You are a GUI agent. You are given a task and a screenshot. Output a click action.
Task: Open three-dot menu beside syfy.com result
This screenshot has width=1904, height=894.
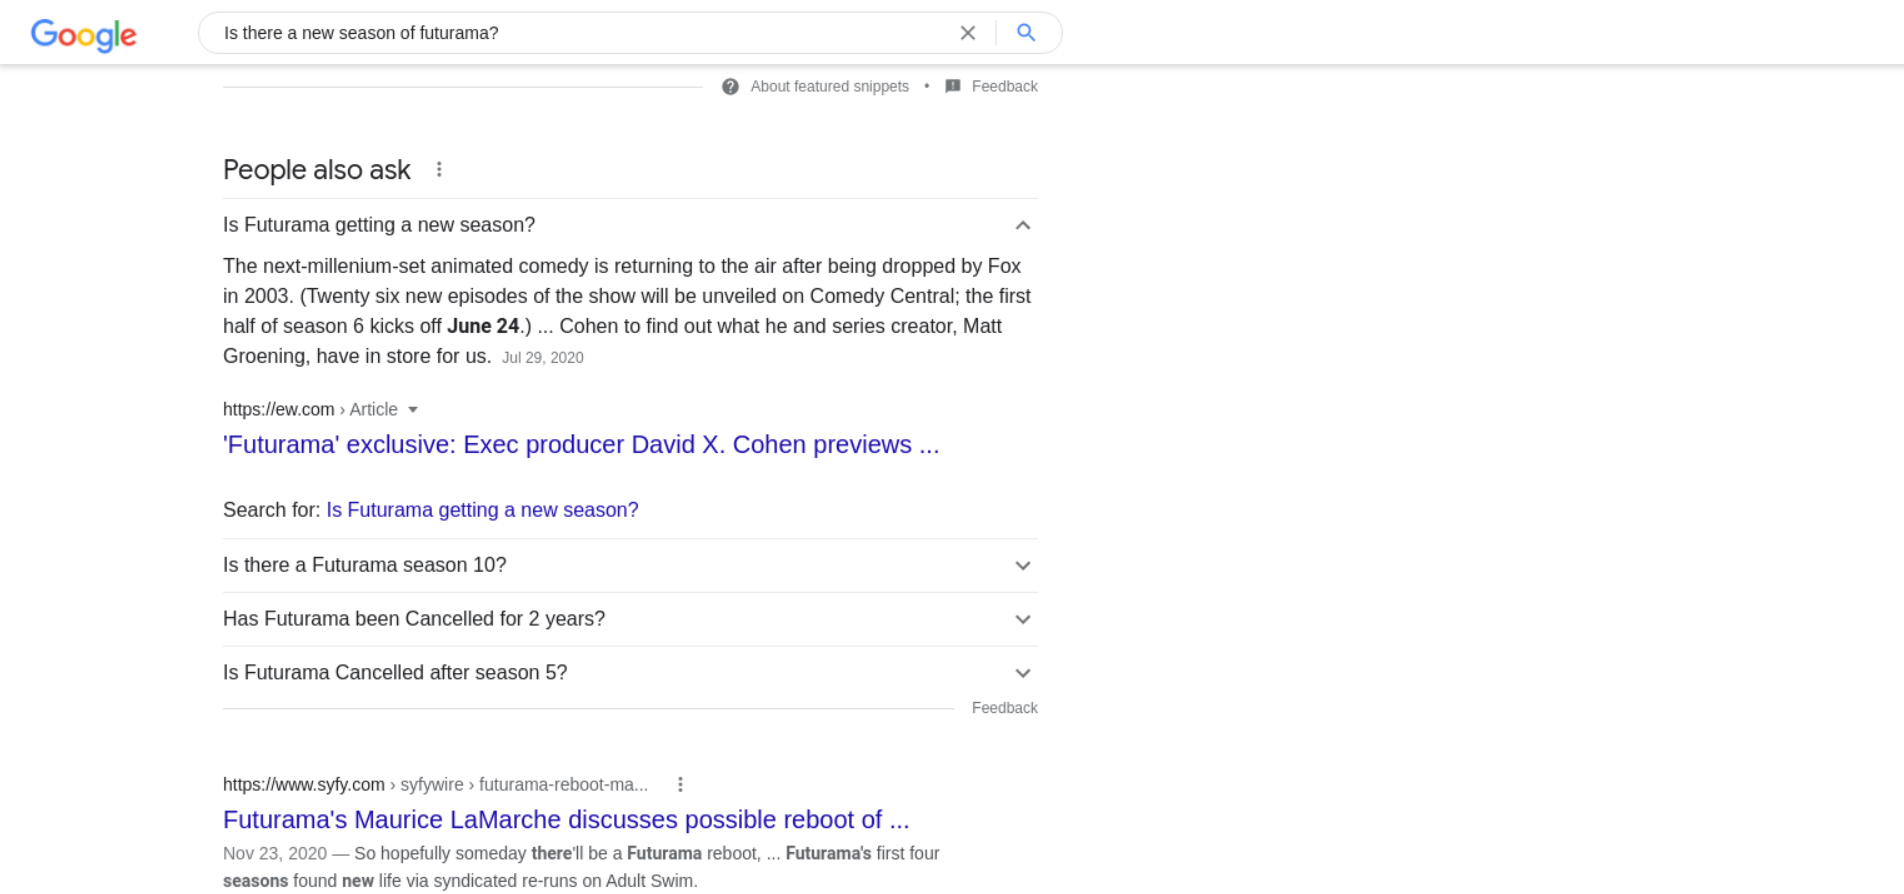(680, 785)
